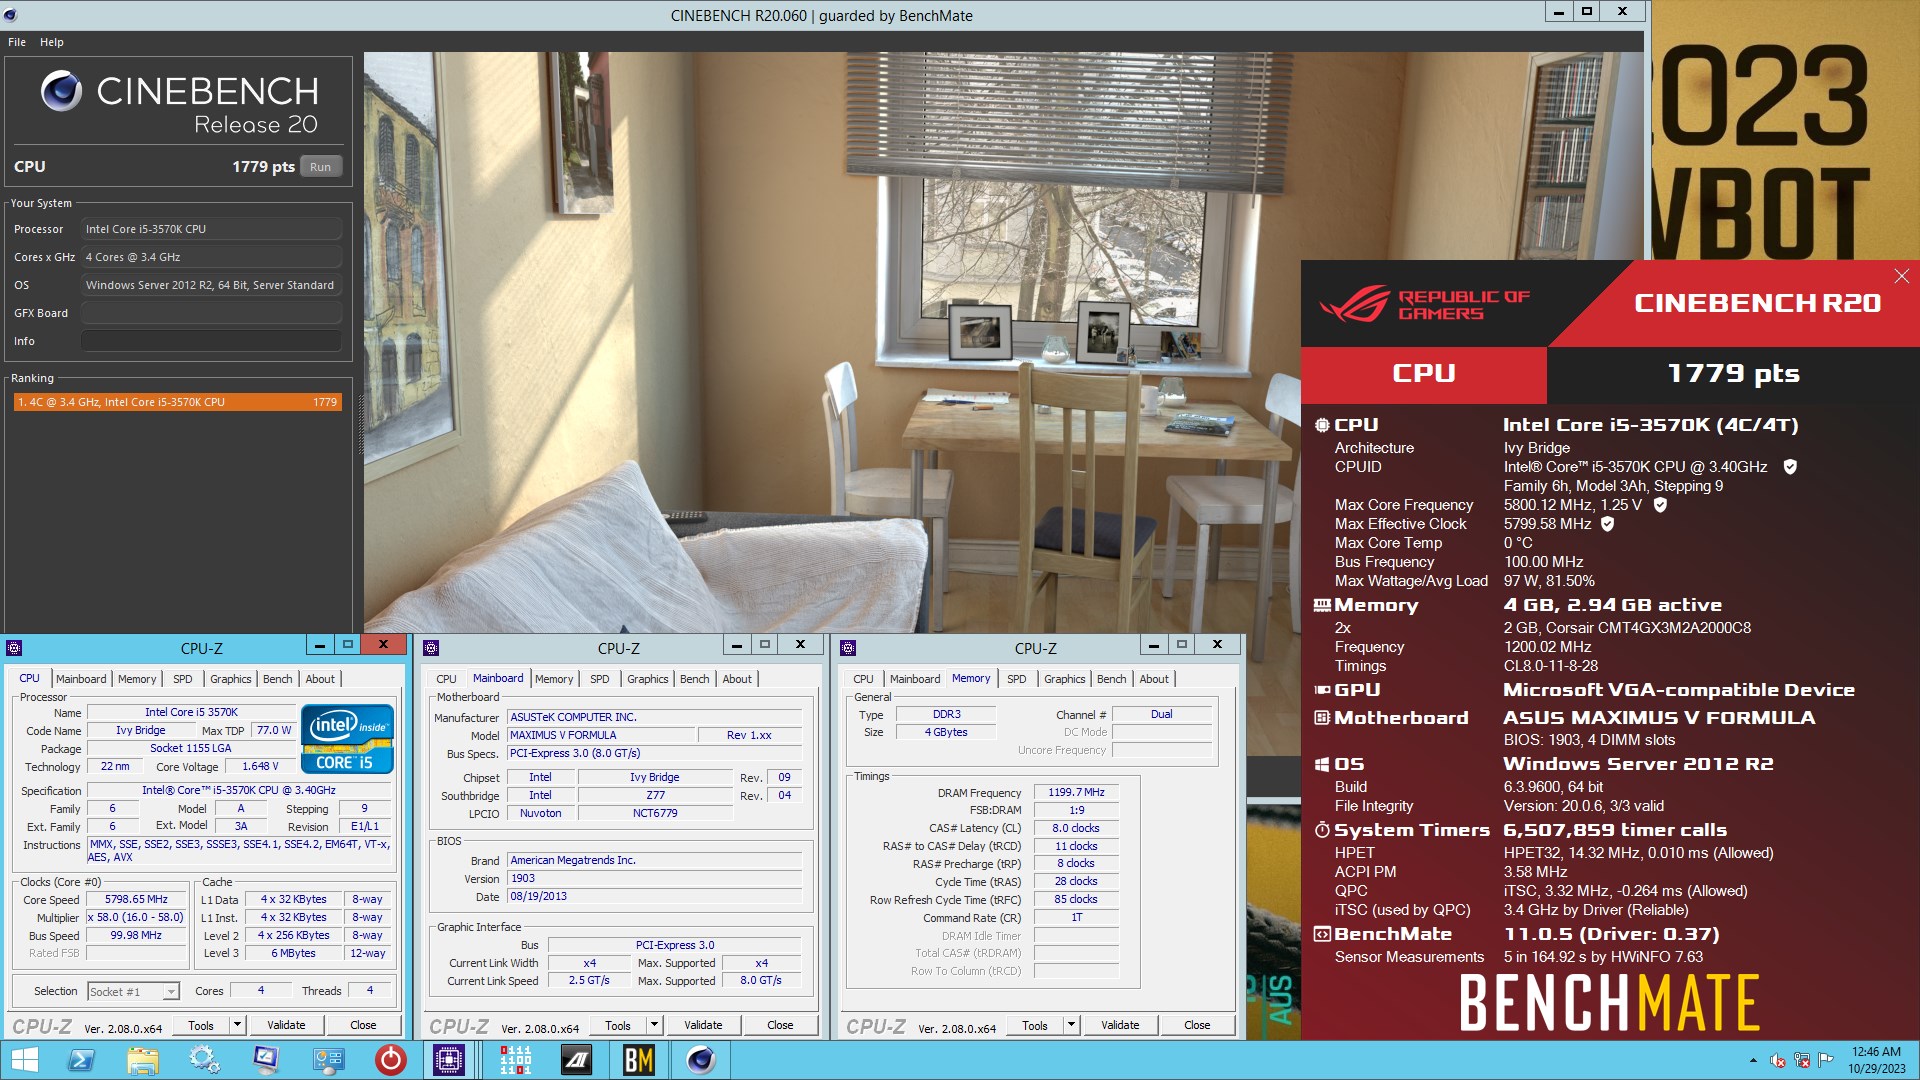Run the Cinebench CPU test
Image resolution: width=1920 pixels, height=1080 pixels.
point(320,167)
